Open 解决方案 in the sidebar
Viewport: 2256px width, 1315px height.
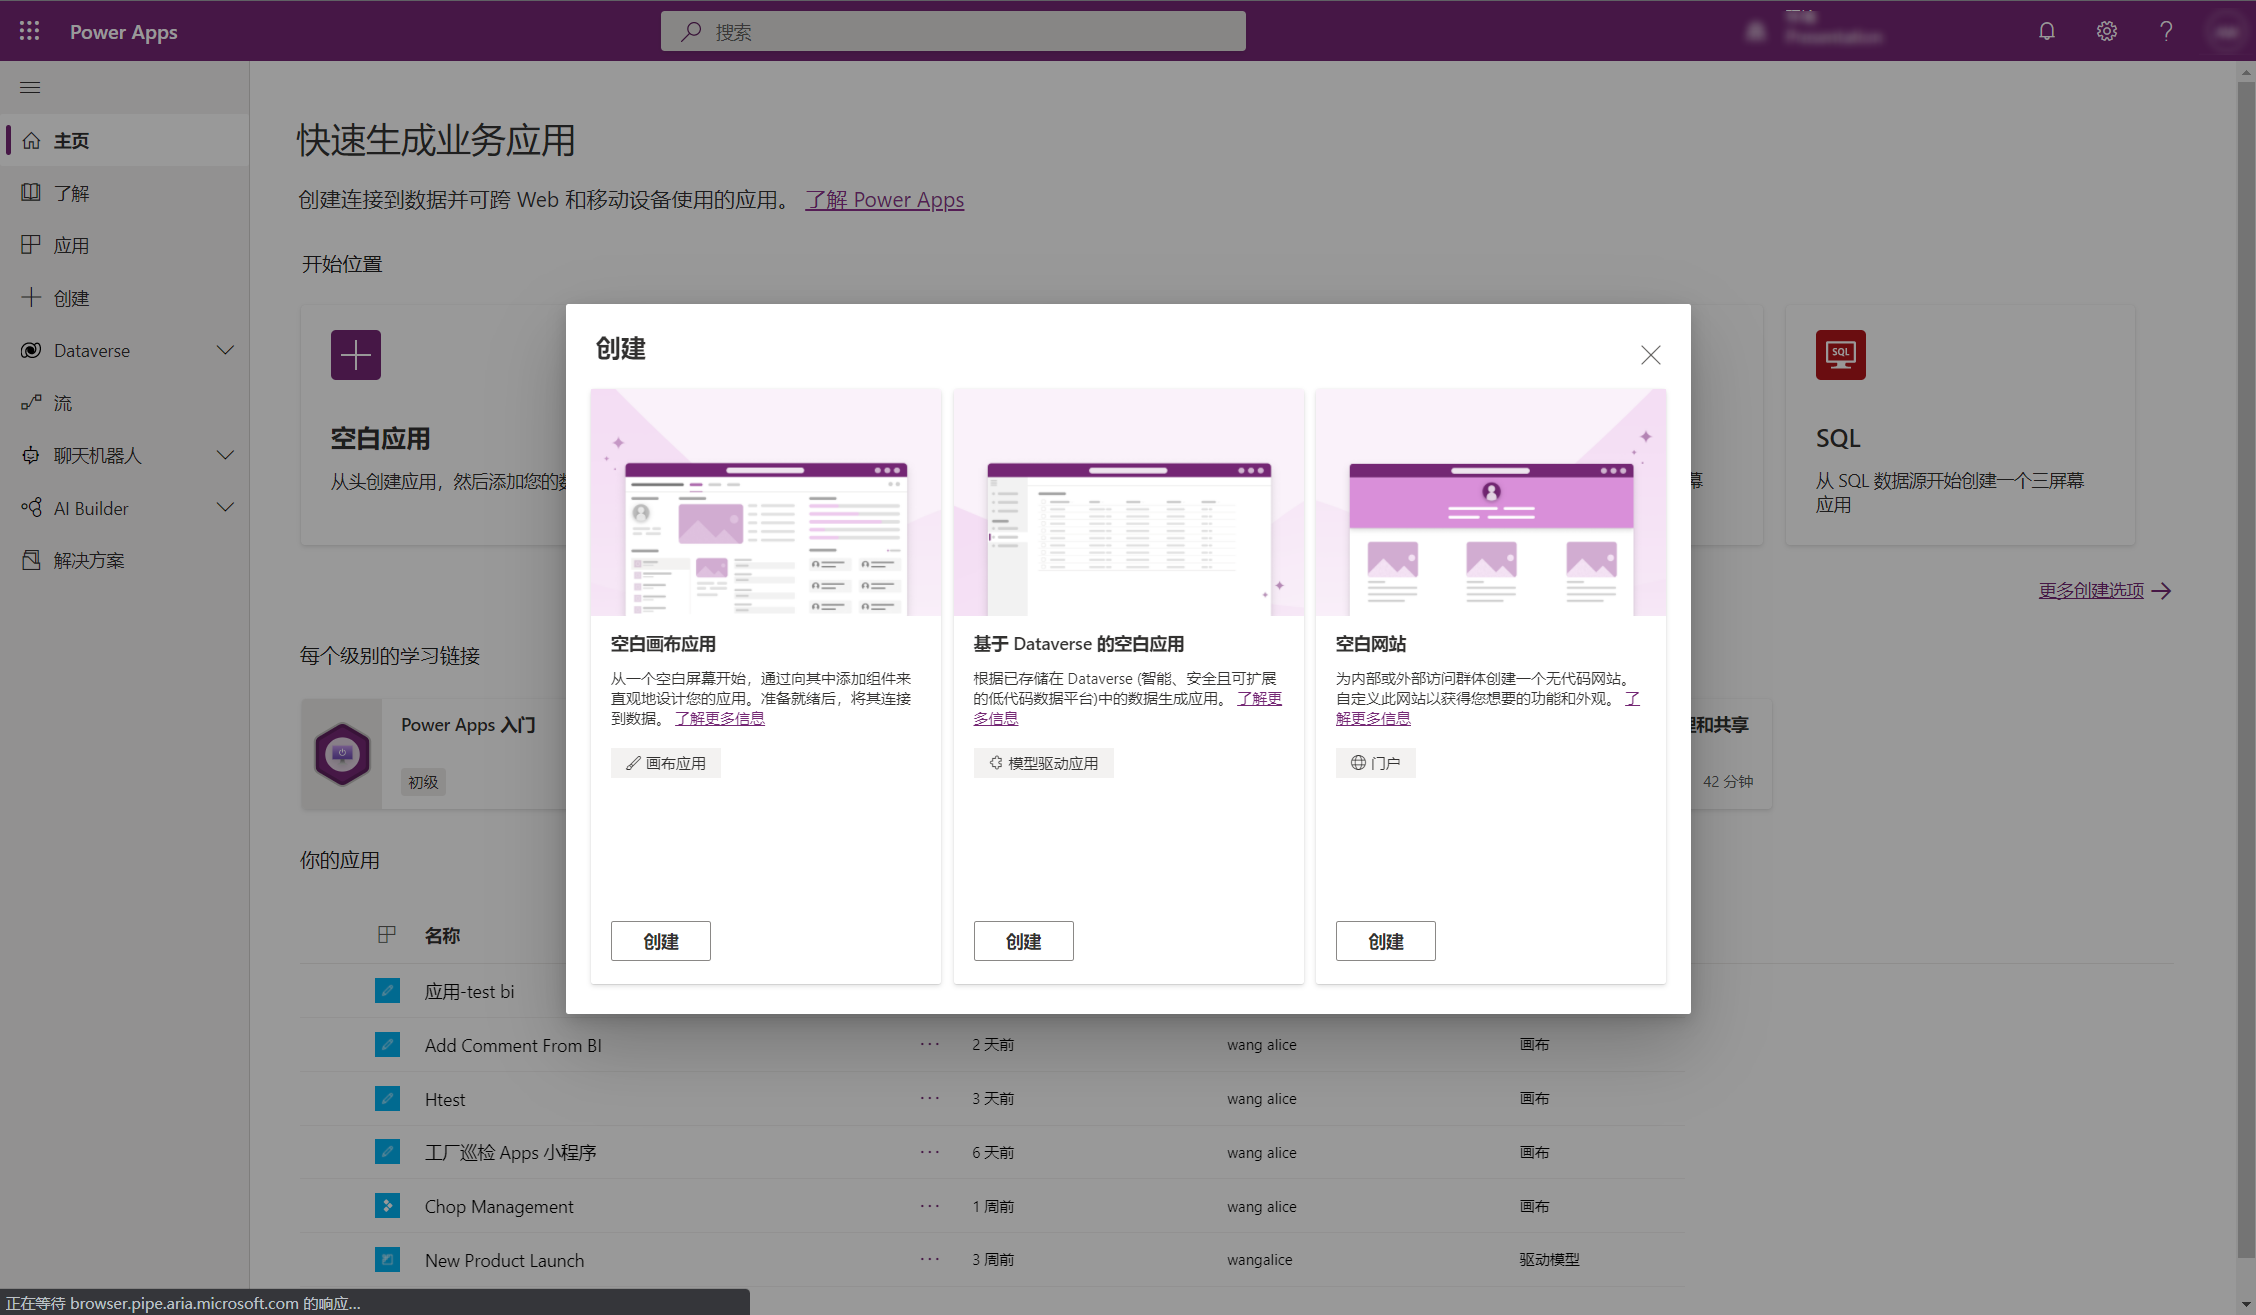tap(124, 560)
